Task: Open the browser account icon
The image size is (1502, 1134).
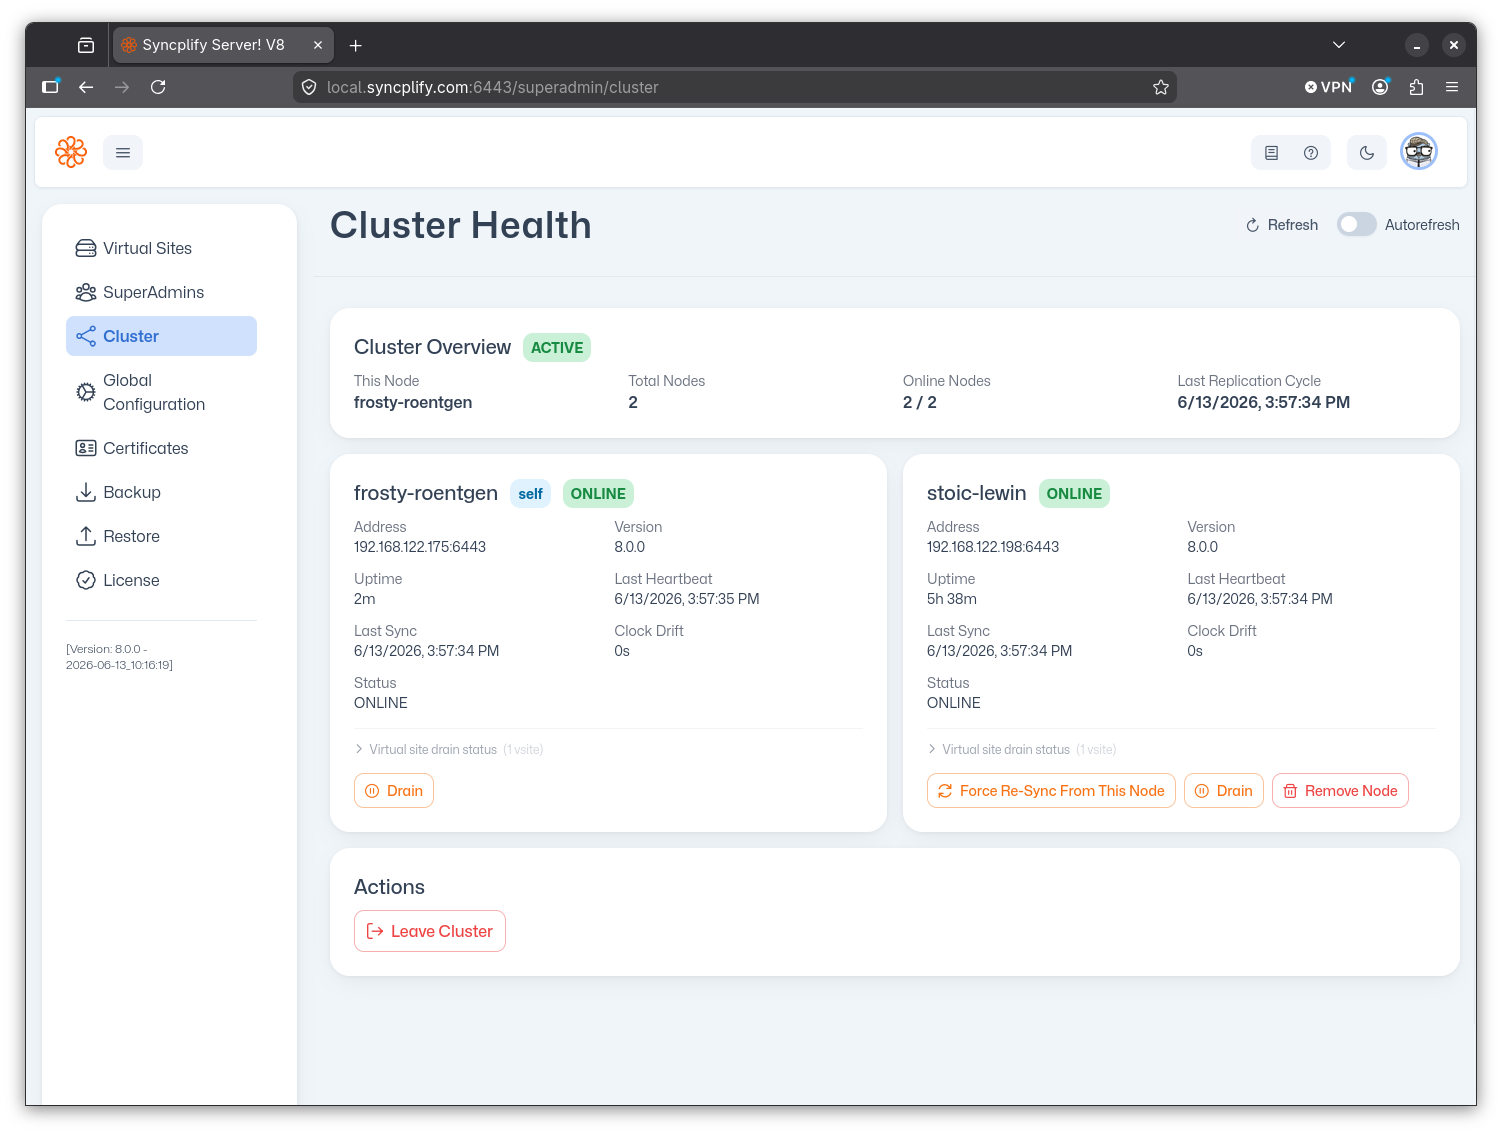Action: (1380, 87)
